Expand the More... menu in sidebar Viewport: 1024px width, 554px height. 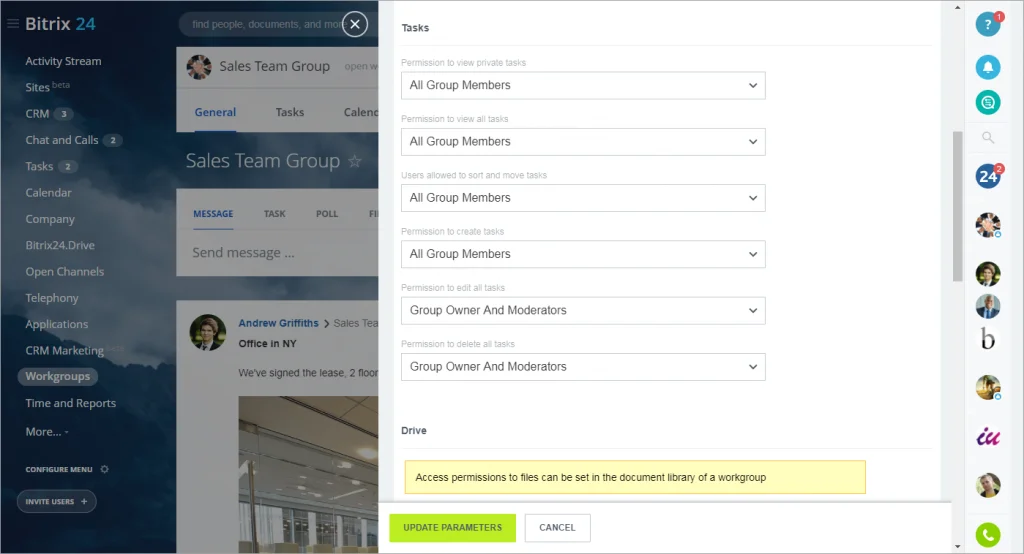click(x=46, y=432)
